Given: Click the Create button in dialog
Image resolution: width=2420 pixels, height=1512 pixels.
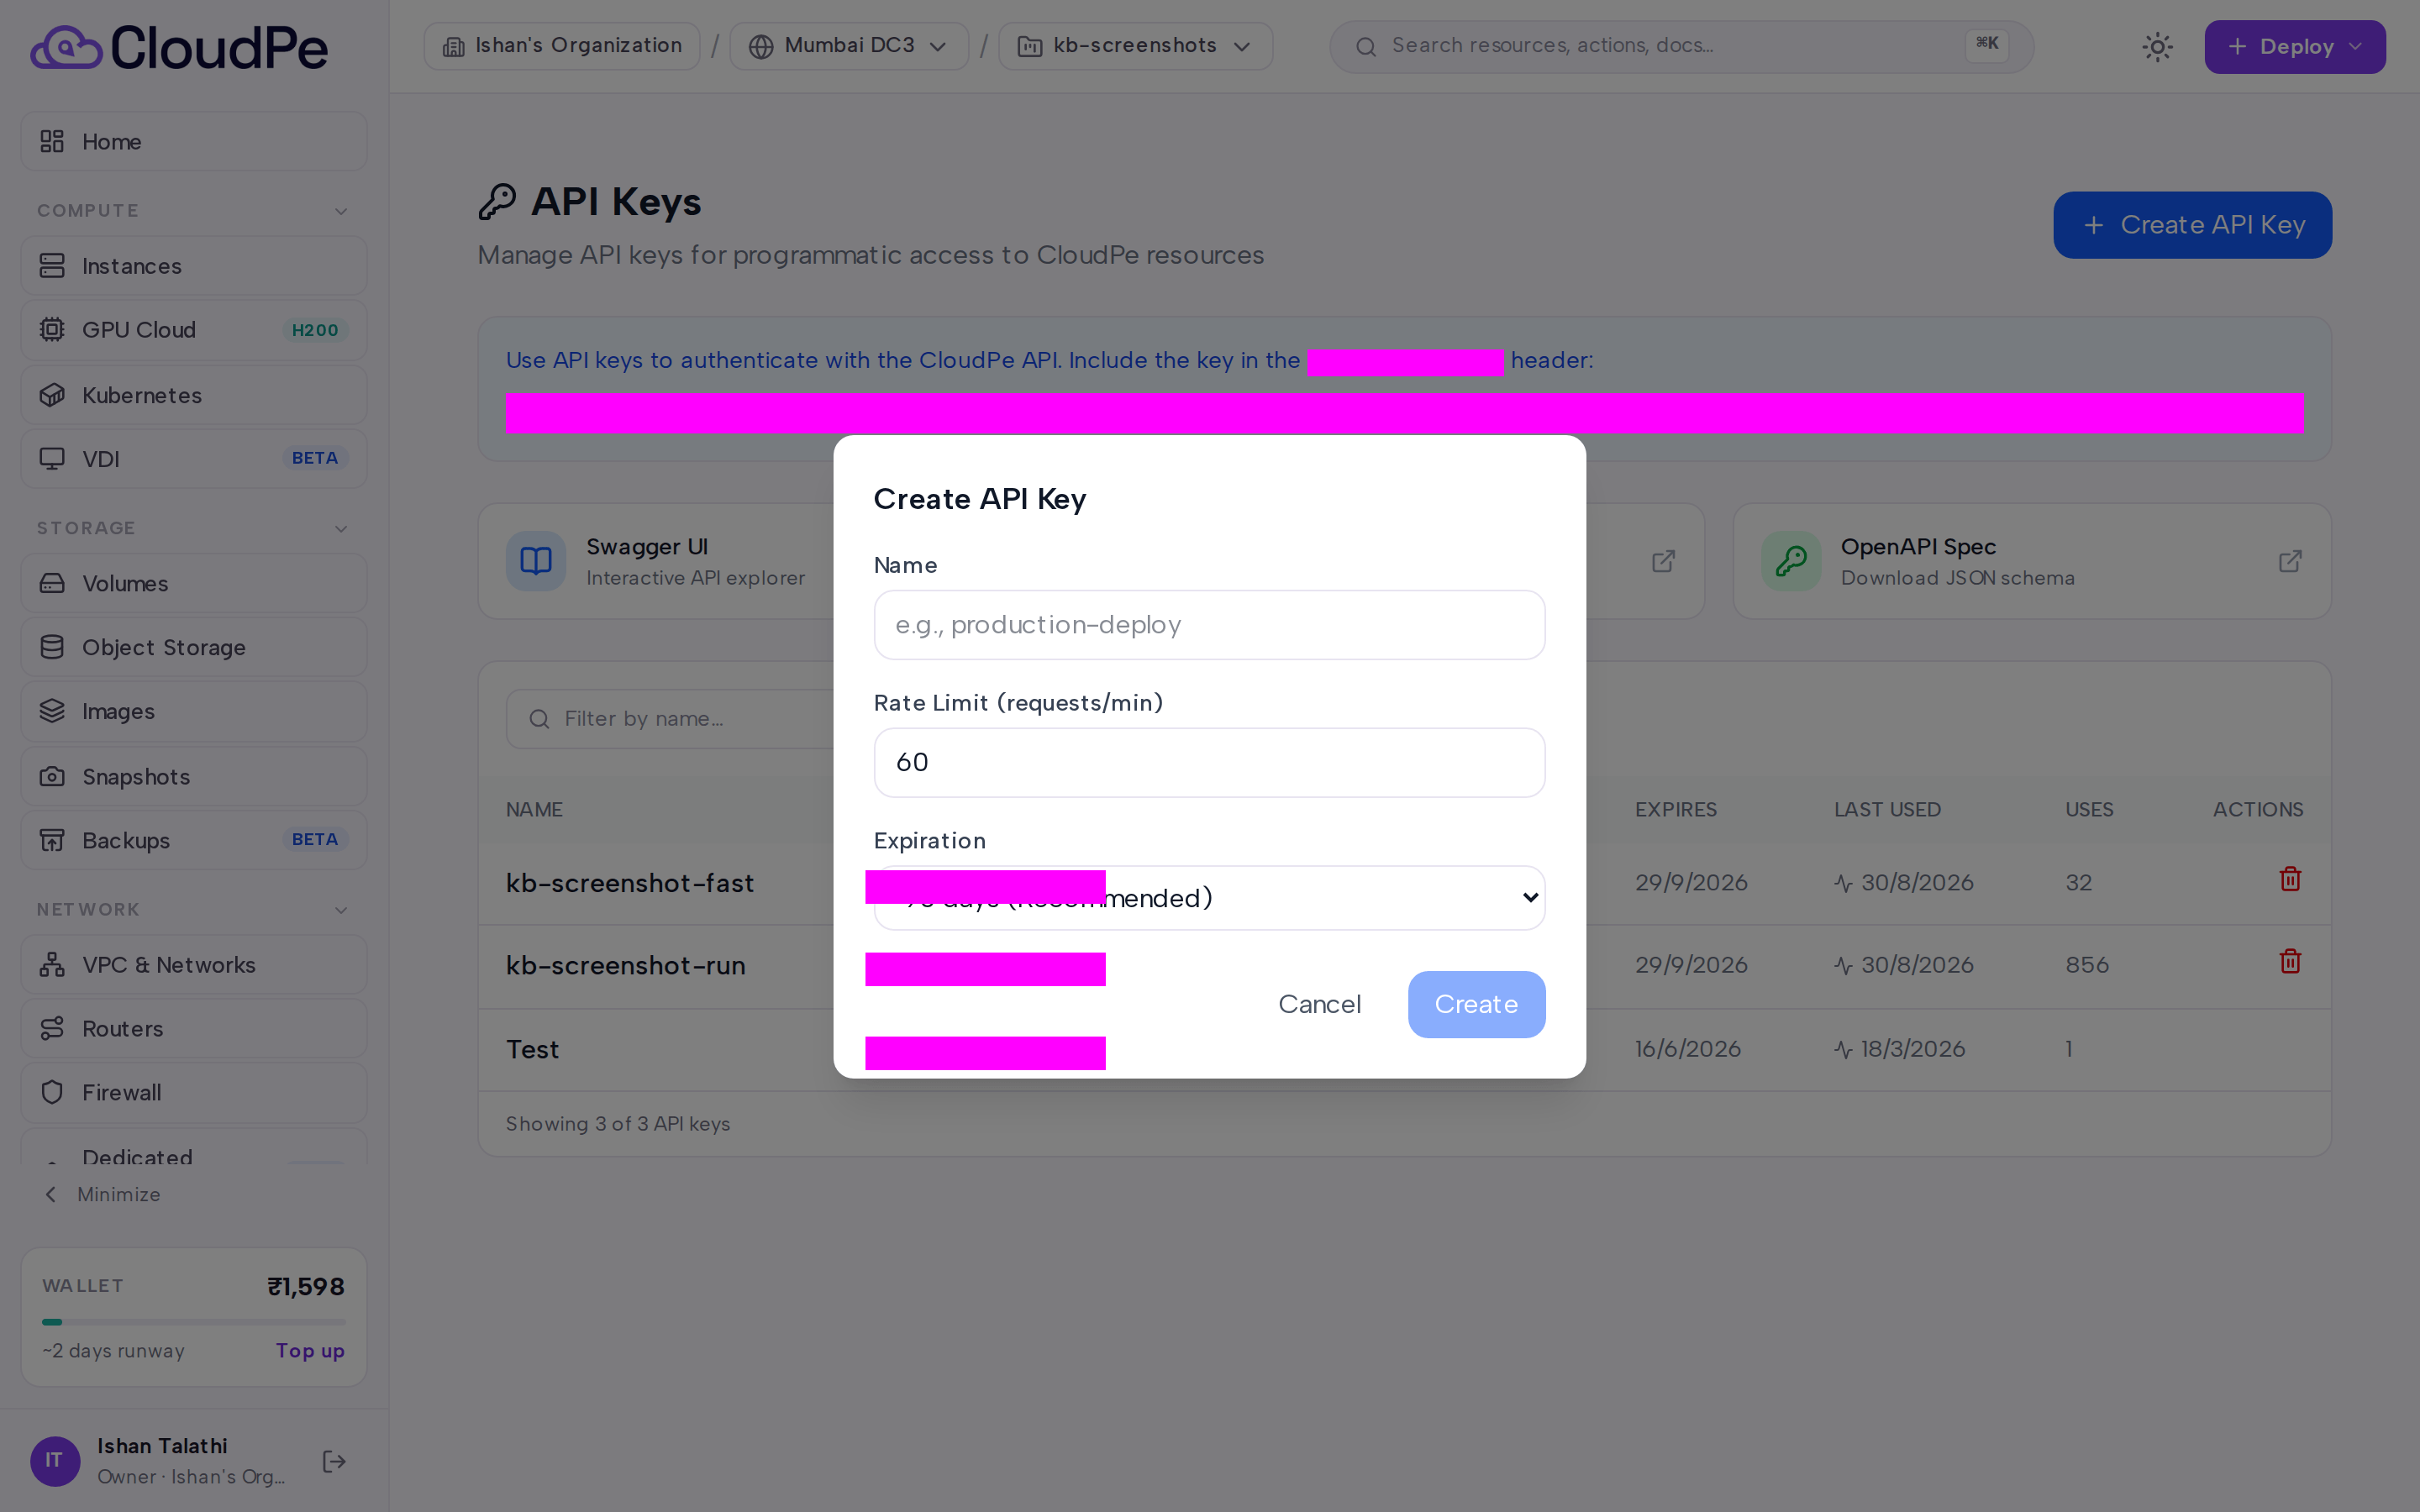Looking at the screenshot, I should [x=1476, y=1004].
